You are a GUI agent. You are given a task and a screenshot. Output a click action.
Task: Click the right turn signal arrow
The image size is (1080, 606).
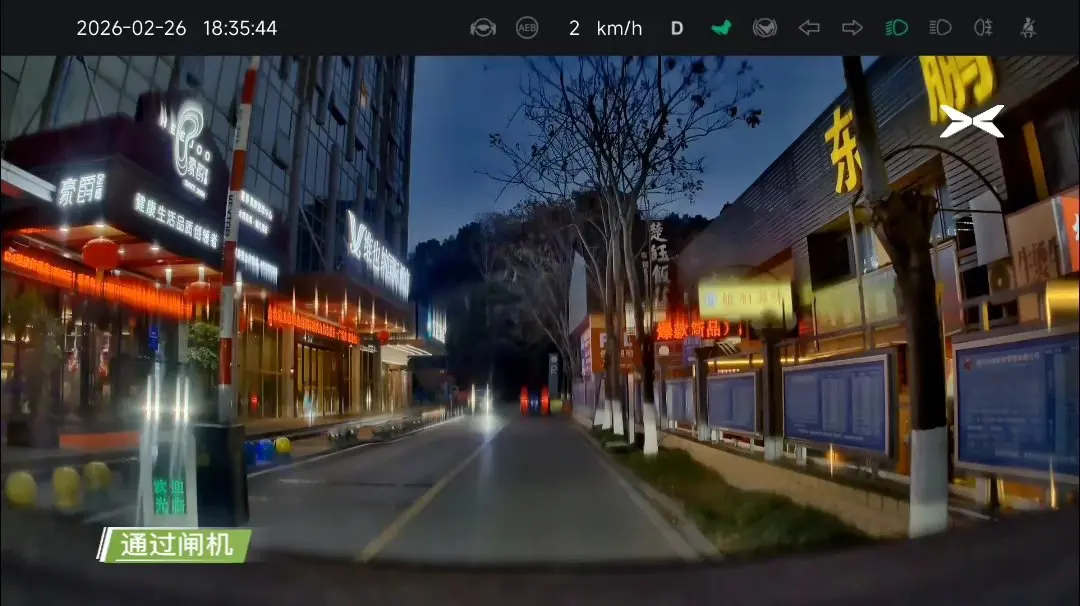(x=852, y=28)
